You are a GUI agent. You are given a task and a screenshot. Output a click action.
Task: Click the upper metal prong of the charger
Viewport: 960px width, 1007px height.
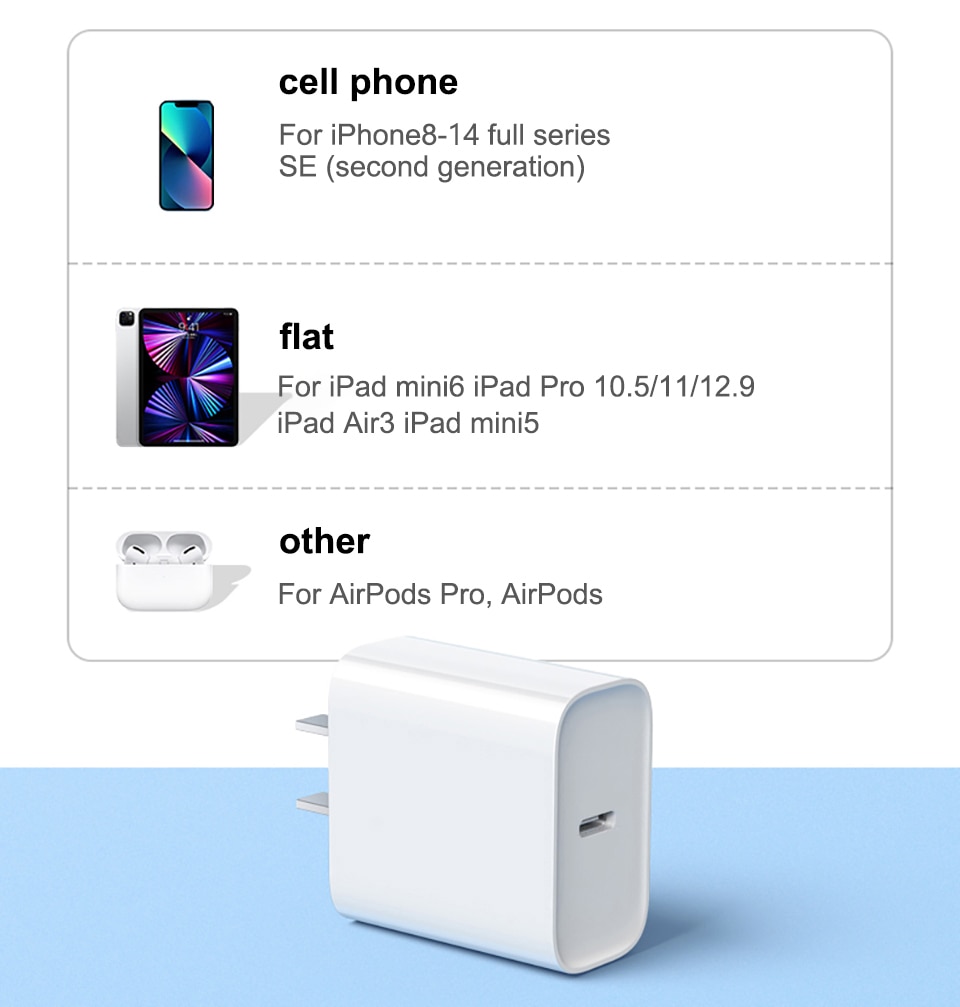312,724
